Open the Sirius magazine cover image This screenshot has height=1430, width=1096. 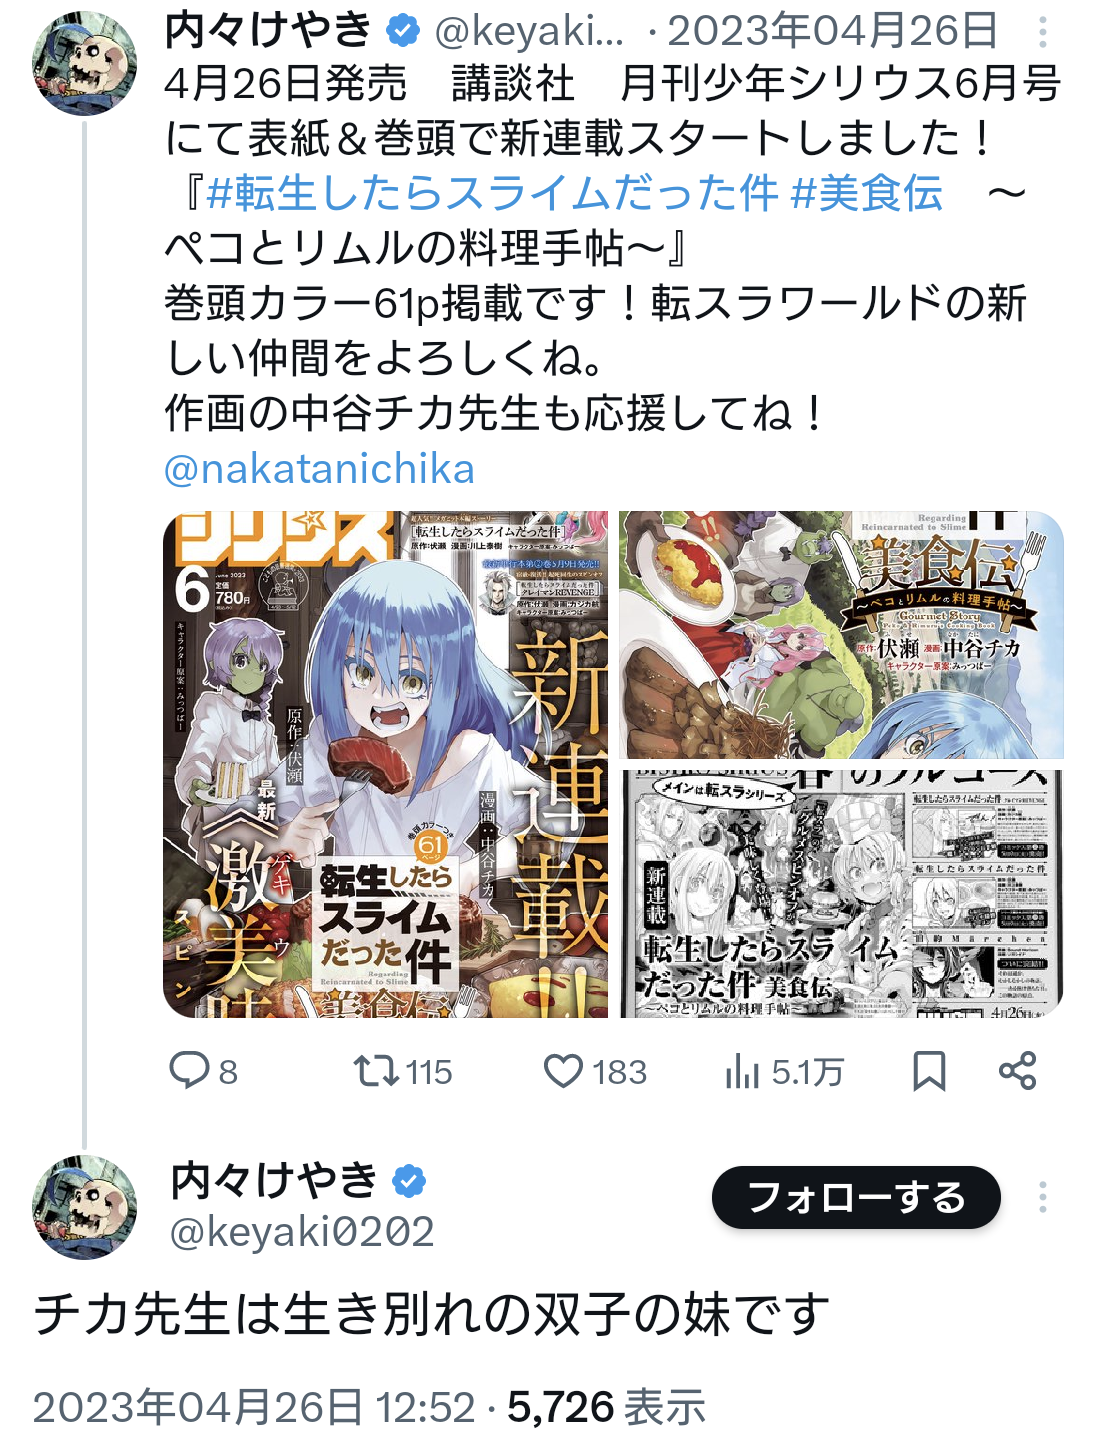coord(386,765)
